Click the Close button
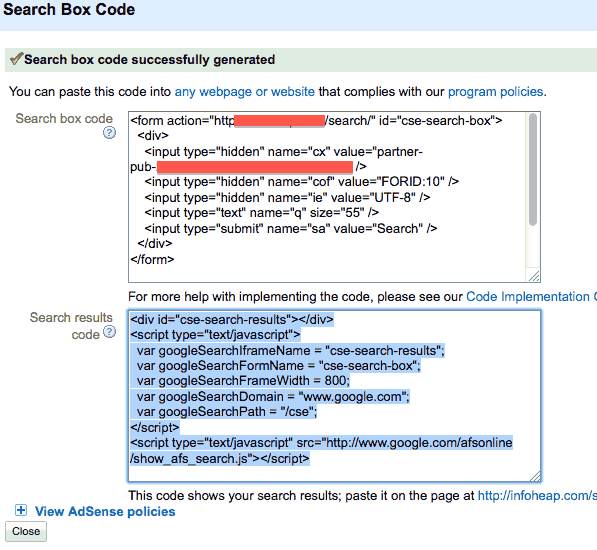 [x=26, y=531]
